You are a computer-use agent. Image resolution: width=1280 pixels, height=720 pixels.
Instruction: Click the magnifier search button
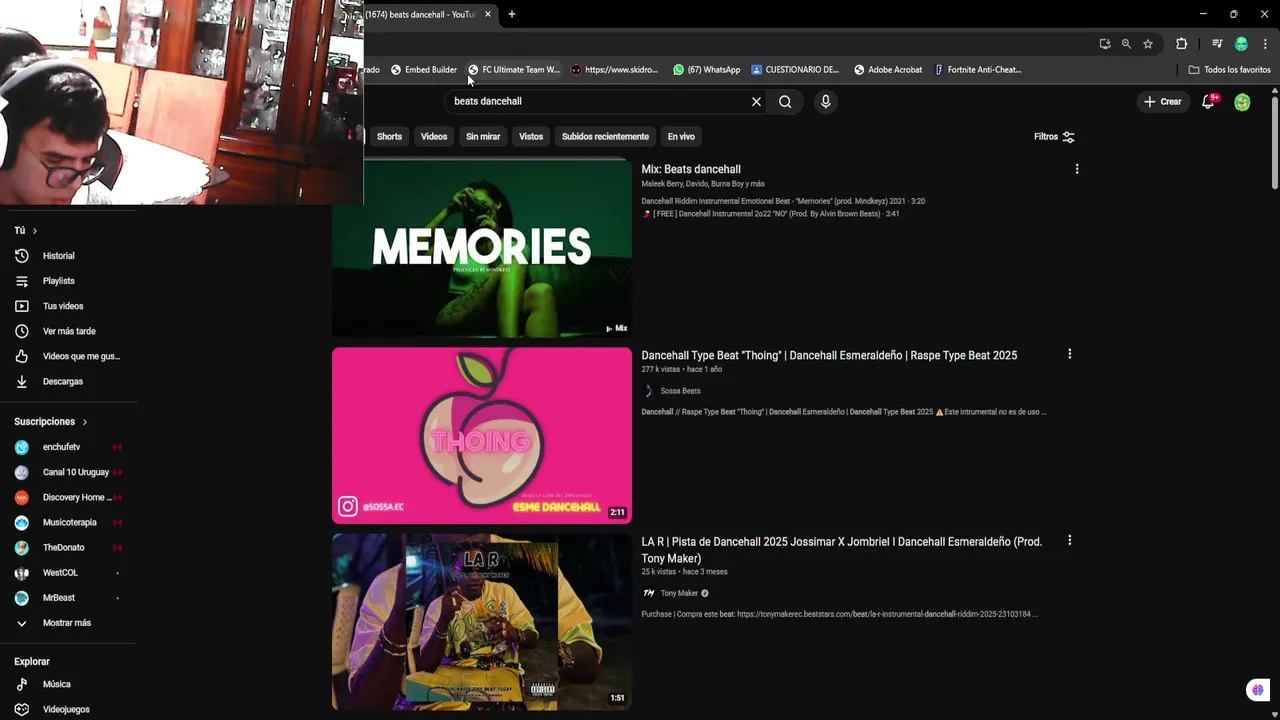click(x=785, y=101)
